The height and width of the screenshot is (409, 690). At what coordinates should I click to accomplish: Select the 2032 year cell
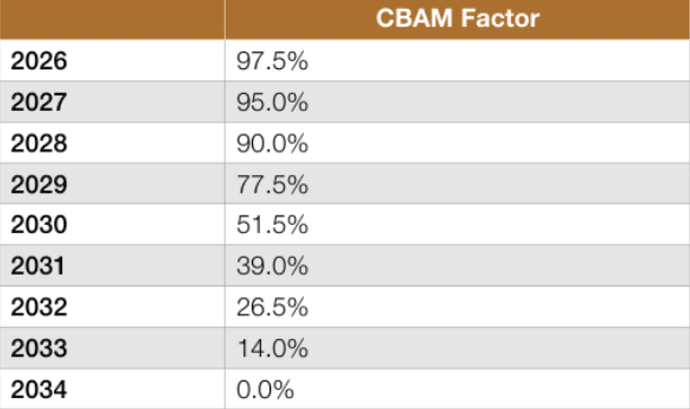coord(39,307)
